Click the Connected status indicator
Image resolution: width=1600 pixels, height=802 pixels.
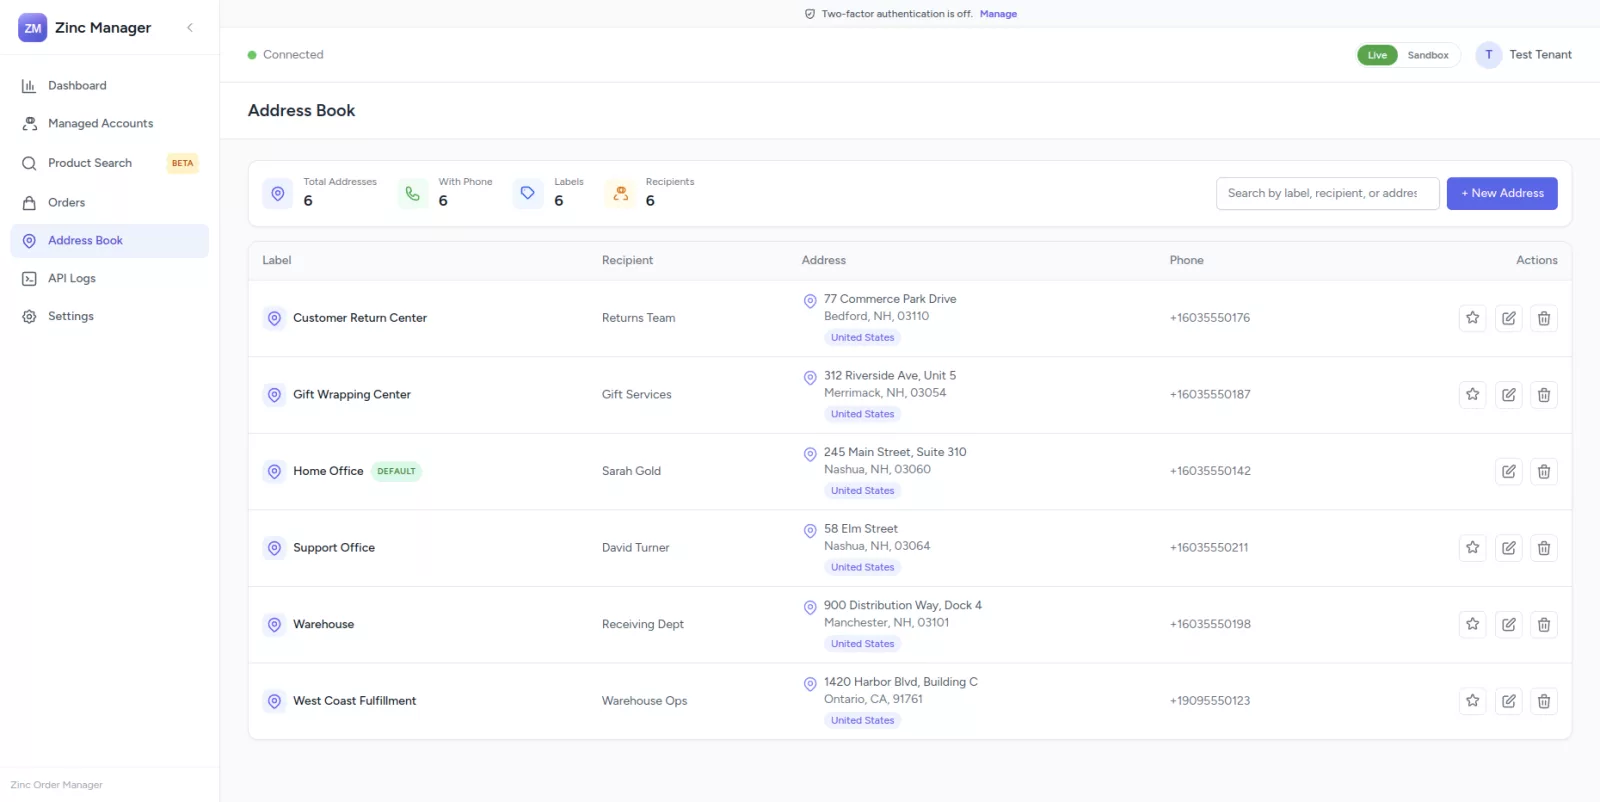tap(286, 55)
